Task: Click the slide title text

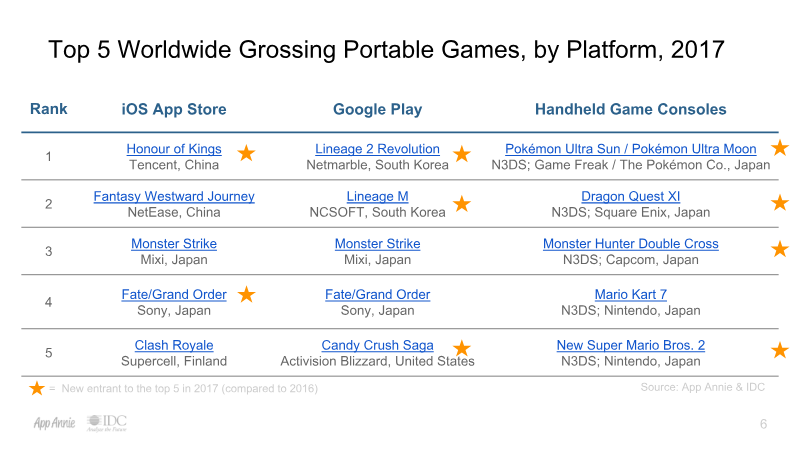Action: pyautogui.click(x=386, y=48)
